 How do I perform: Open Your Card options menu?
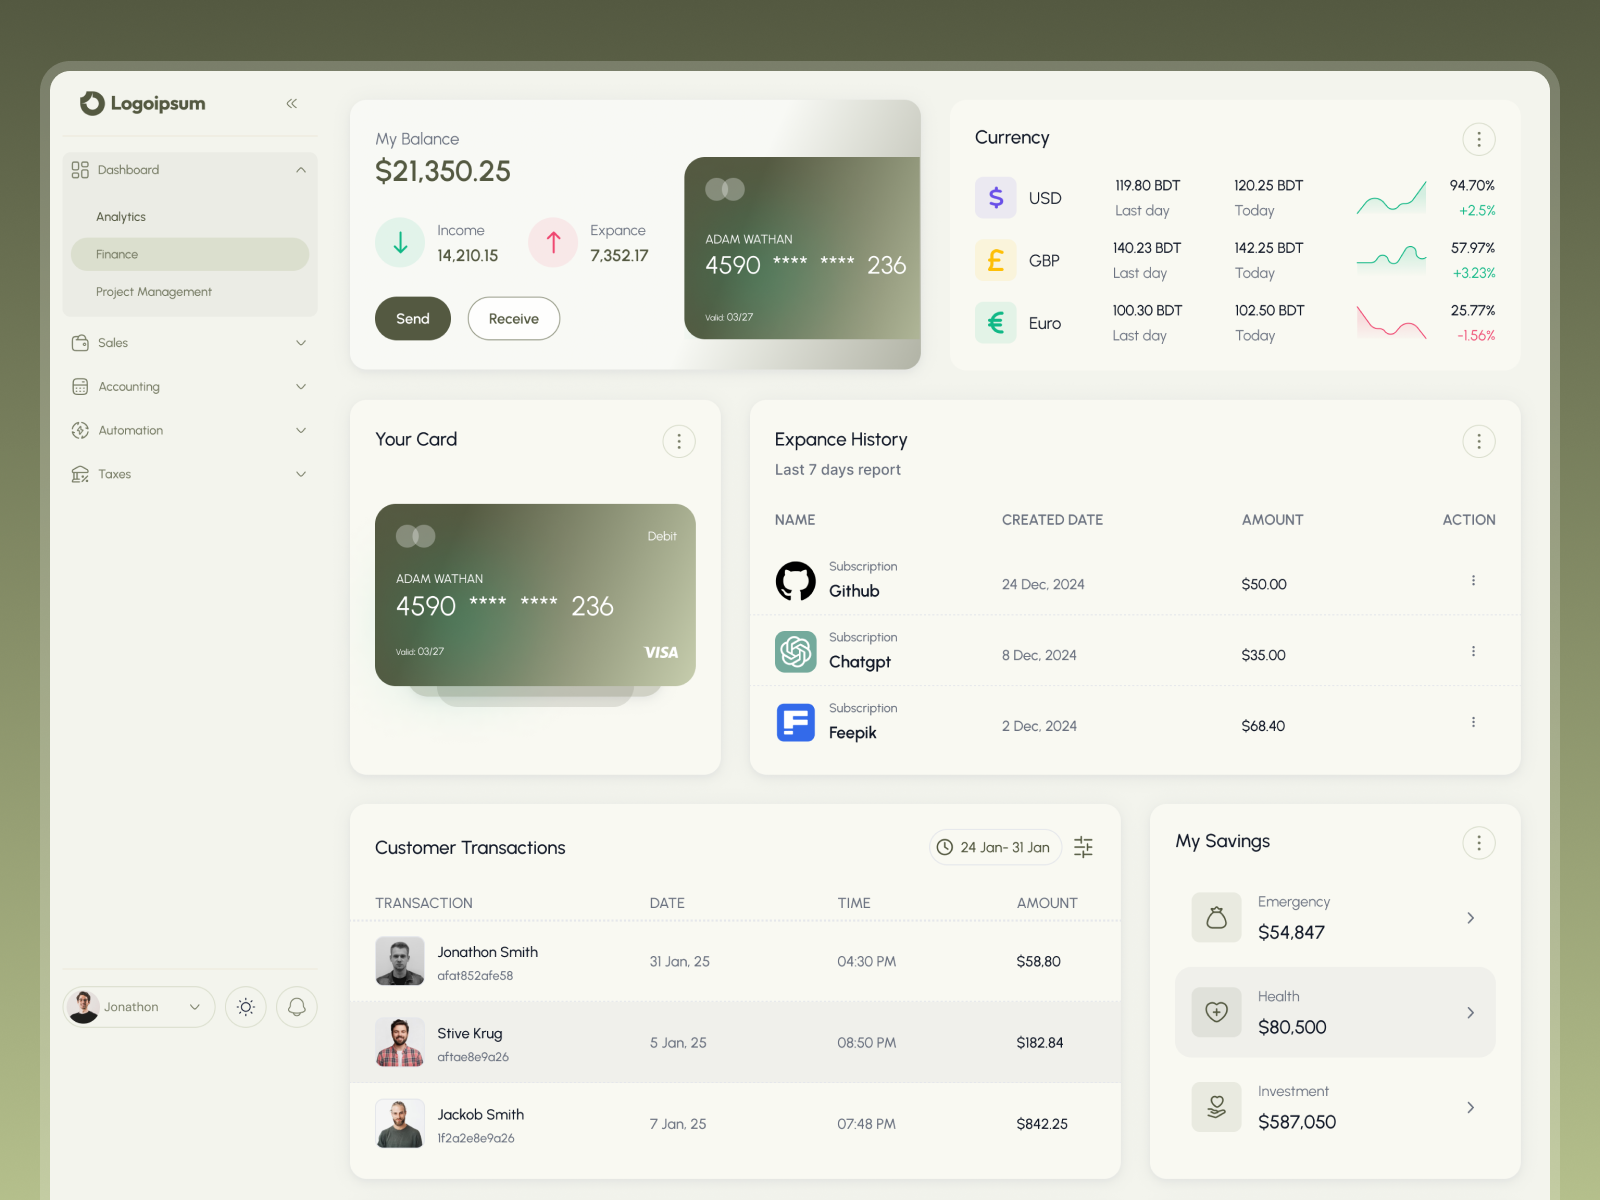679,441
